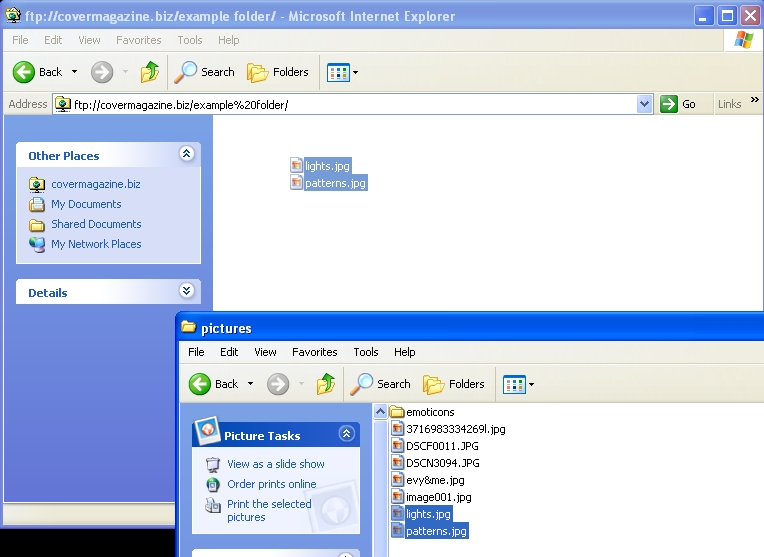Open Back history dropdown in Internet Explorer window
The width and height of the screenshot is (764, 557).
point(75,72)
